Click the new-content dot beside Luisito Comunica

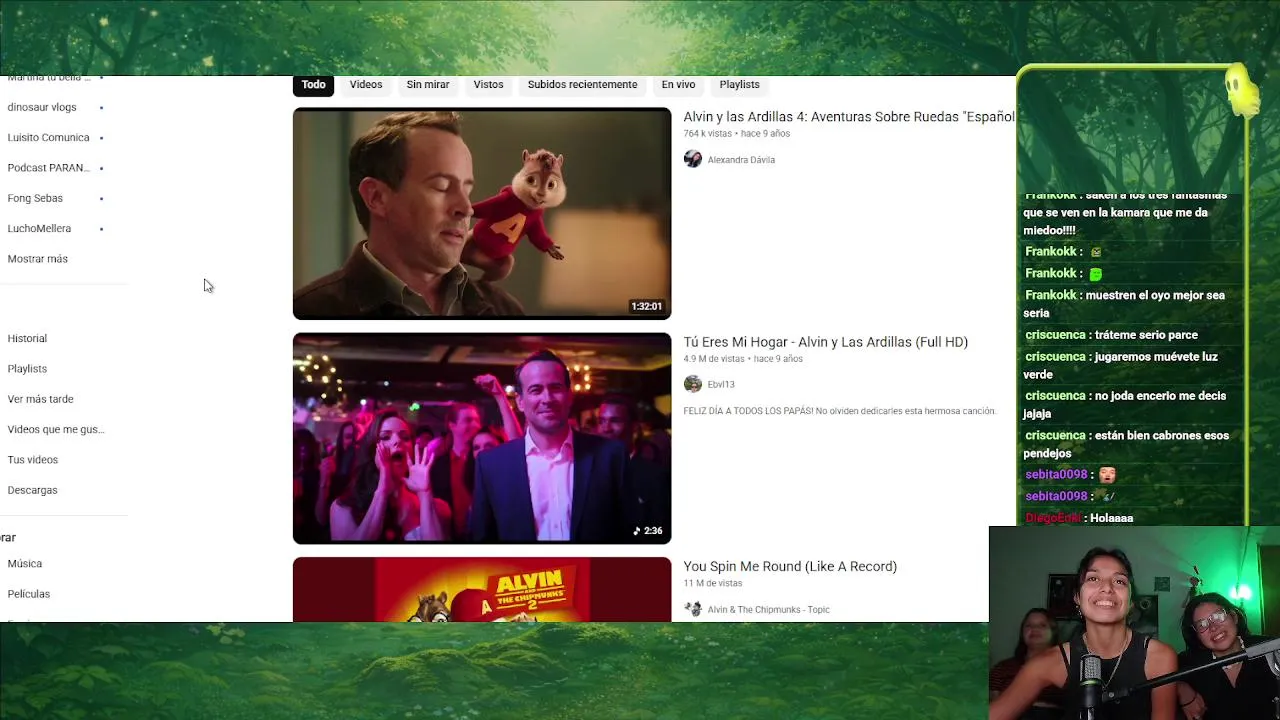click(101, 137)
